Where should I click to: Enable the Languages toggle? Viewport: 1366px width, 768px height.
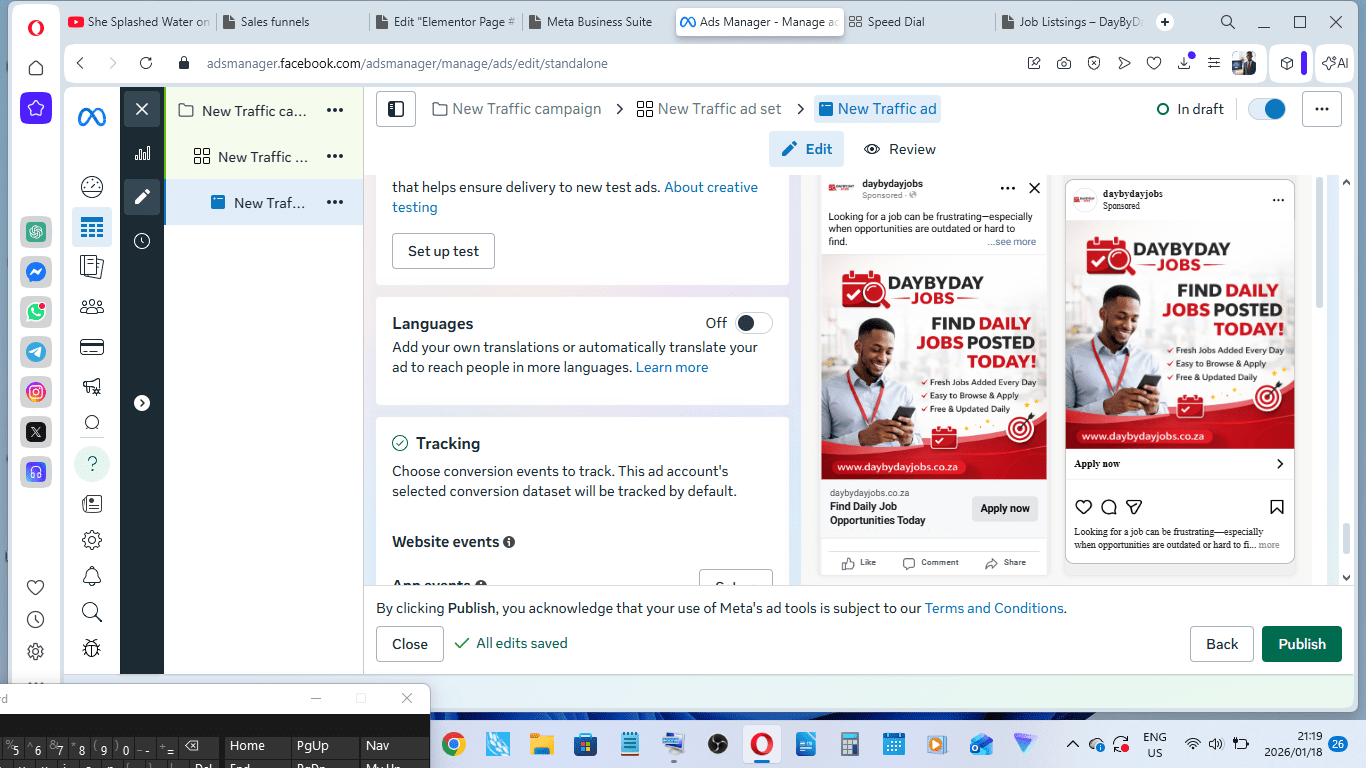pyautogui.click(x=753, y=323)
